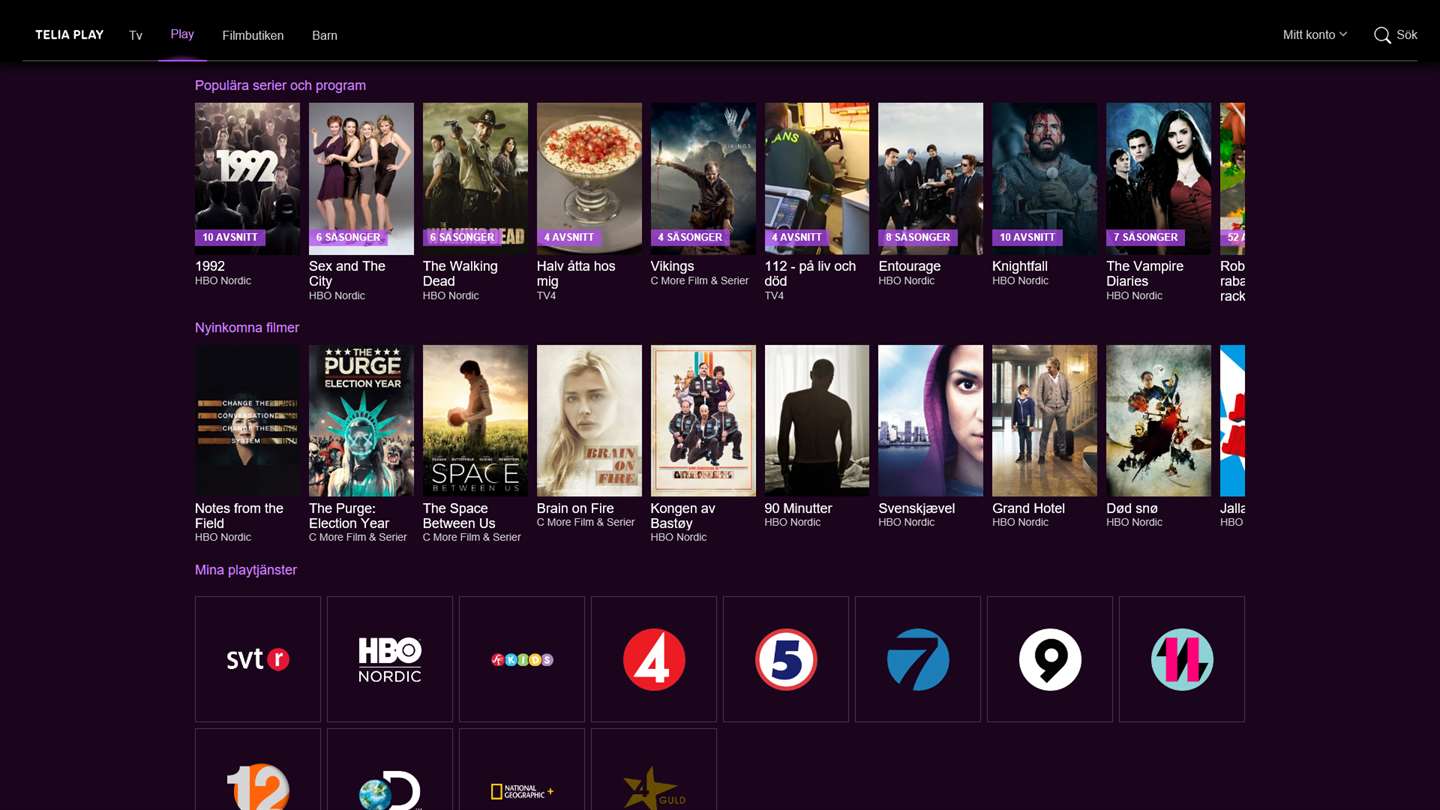Open The Space Between Us poster
Viewport: 1440px width, 810px height.
(x=475, y=421)
